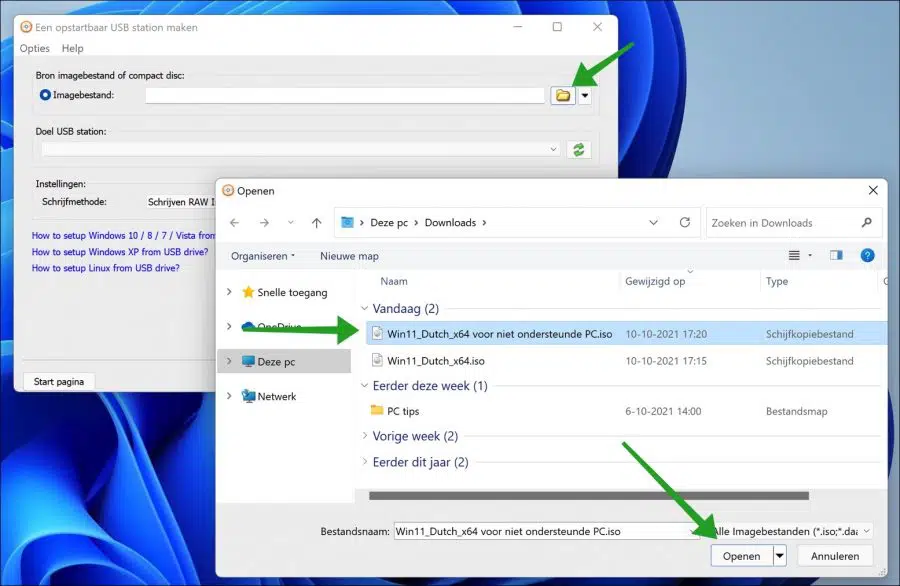Expand the Vorige week (2) group
Viewport: 900px width, 586px height.
click(364, 436)
